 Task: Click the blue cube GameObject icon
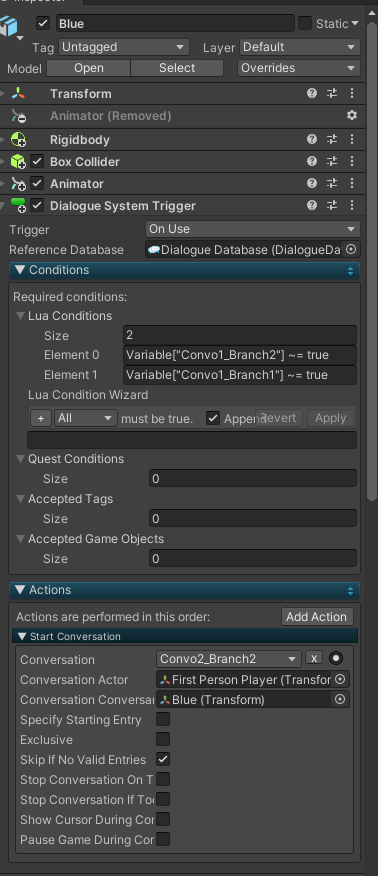[x=9, y=26]
